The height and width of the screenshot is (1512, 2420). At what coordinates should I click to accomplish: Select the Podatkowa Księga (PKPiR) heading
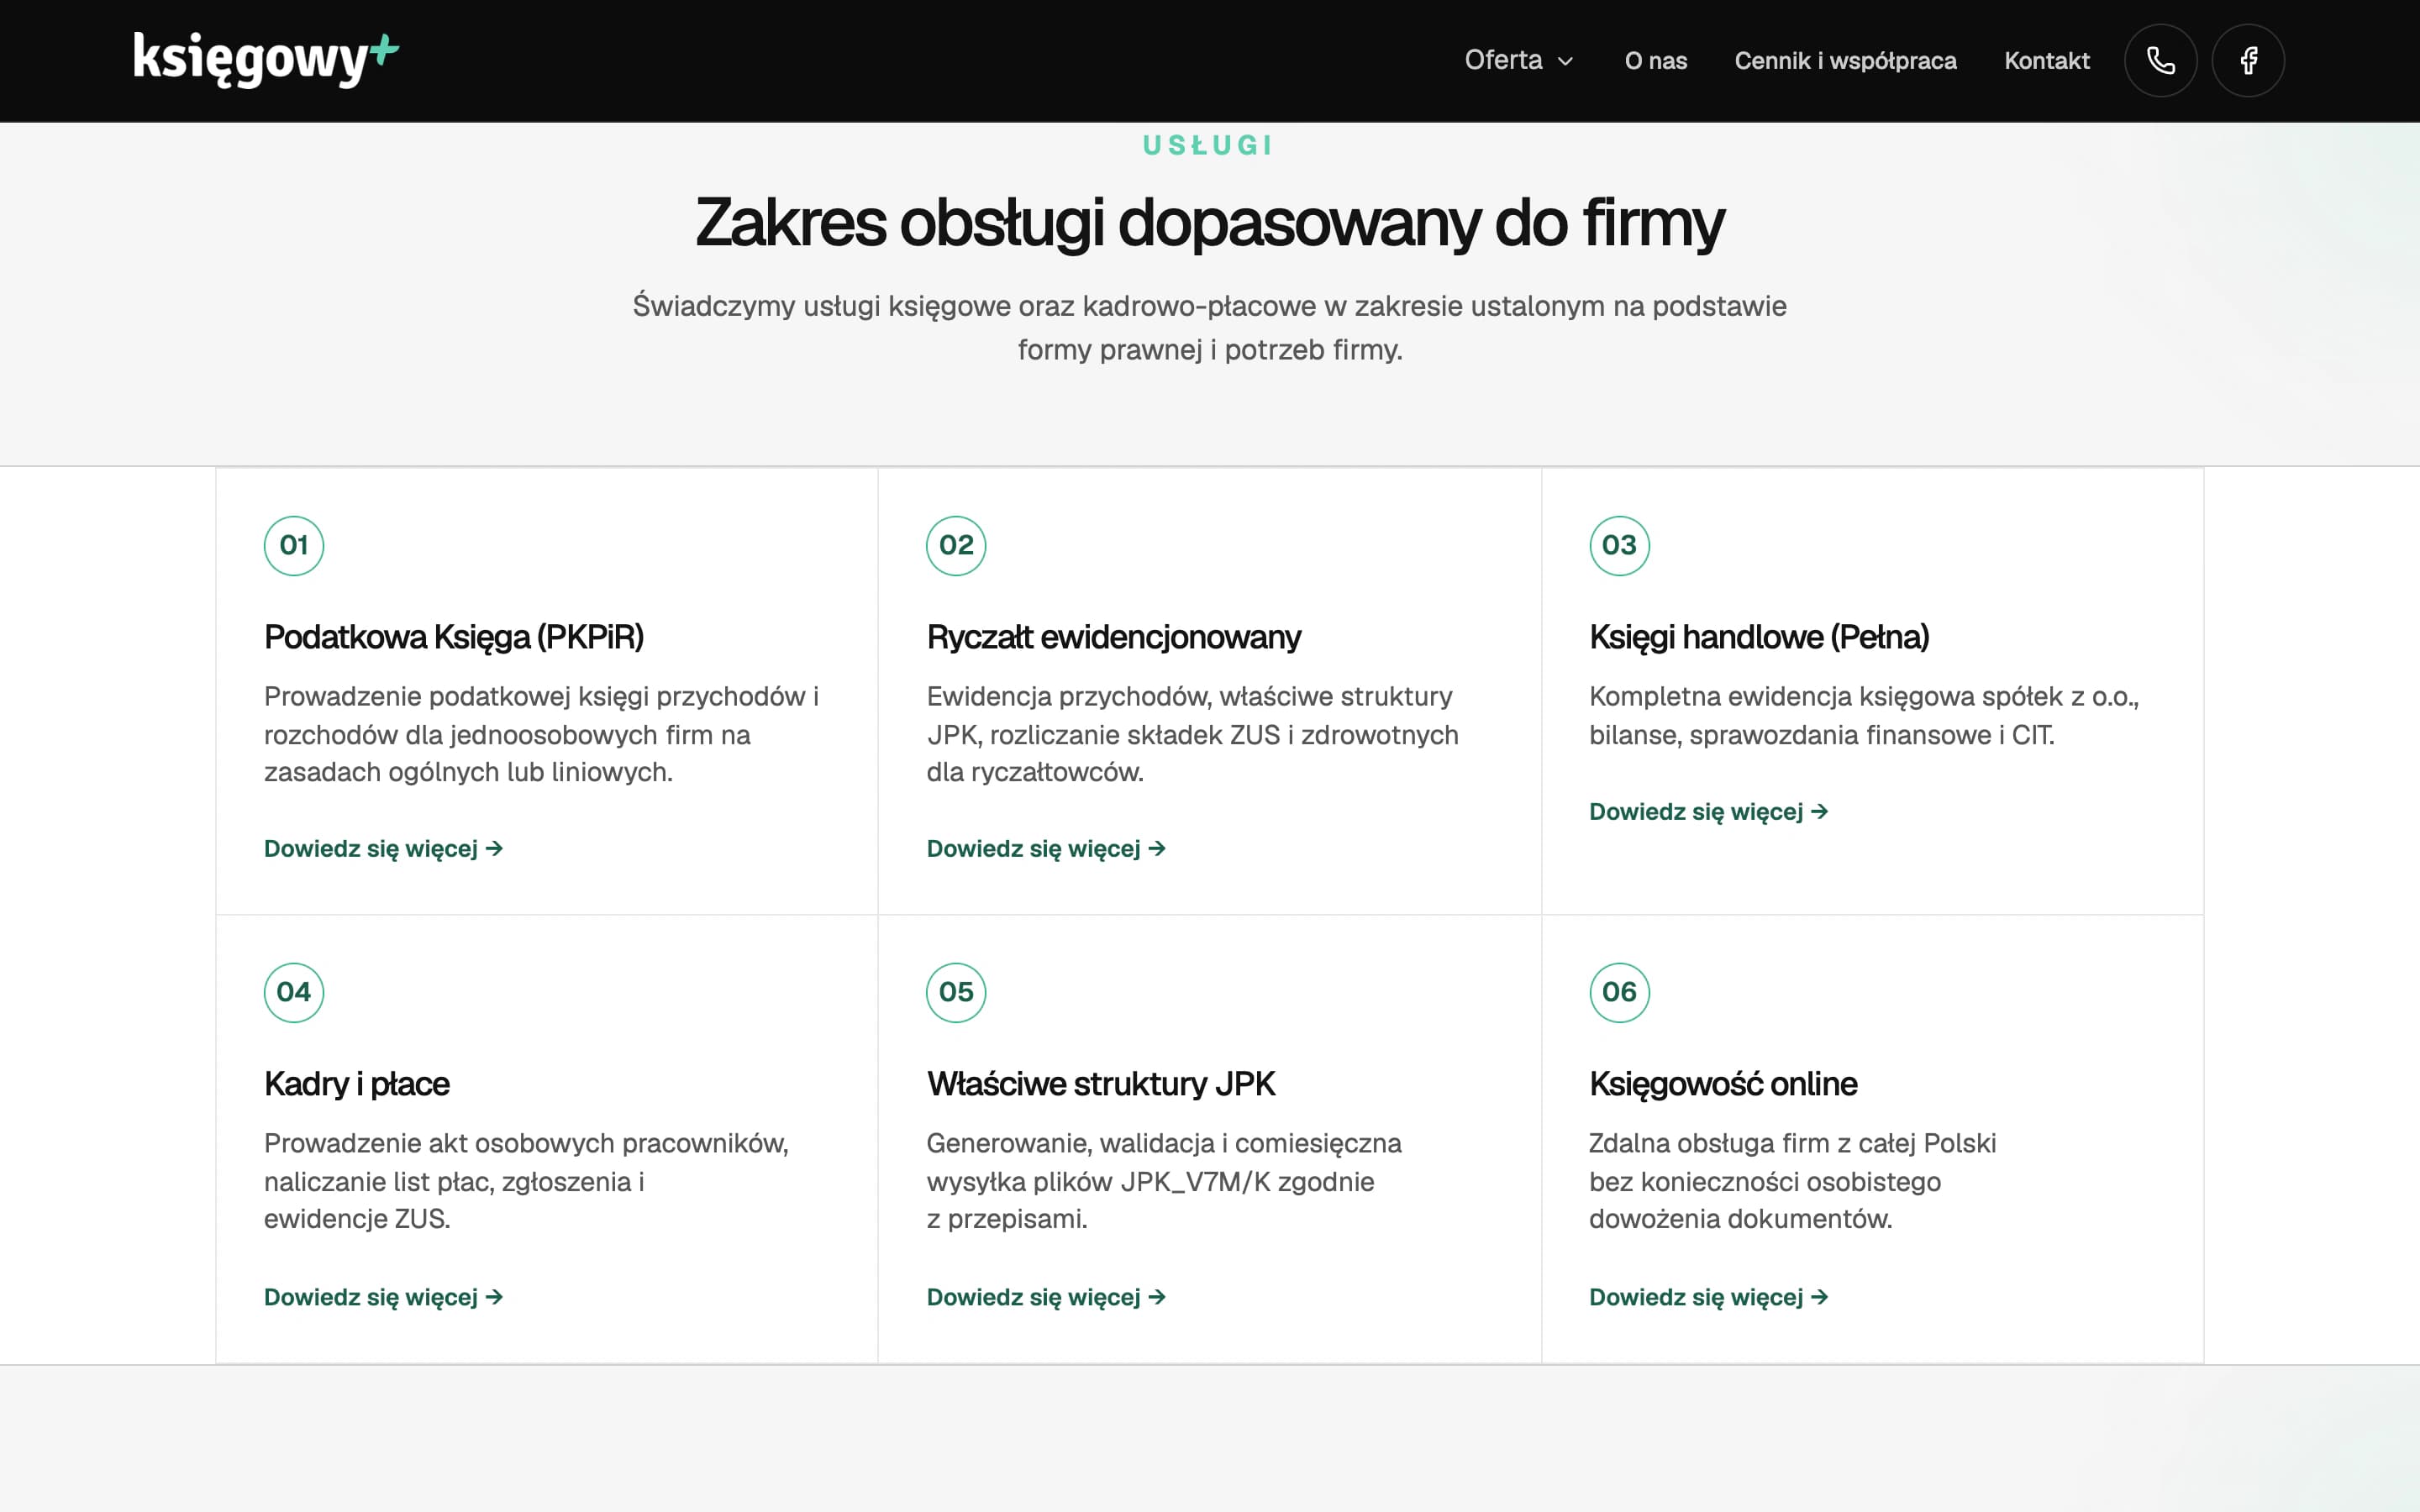(454, 637)
